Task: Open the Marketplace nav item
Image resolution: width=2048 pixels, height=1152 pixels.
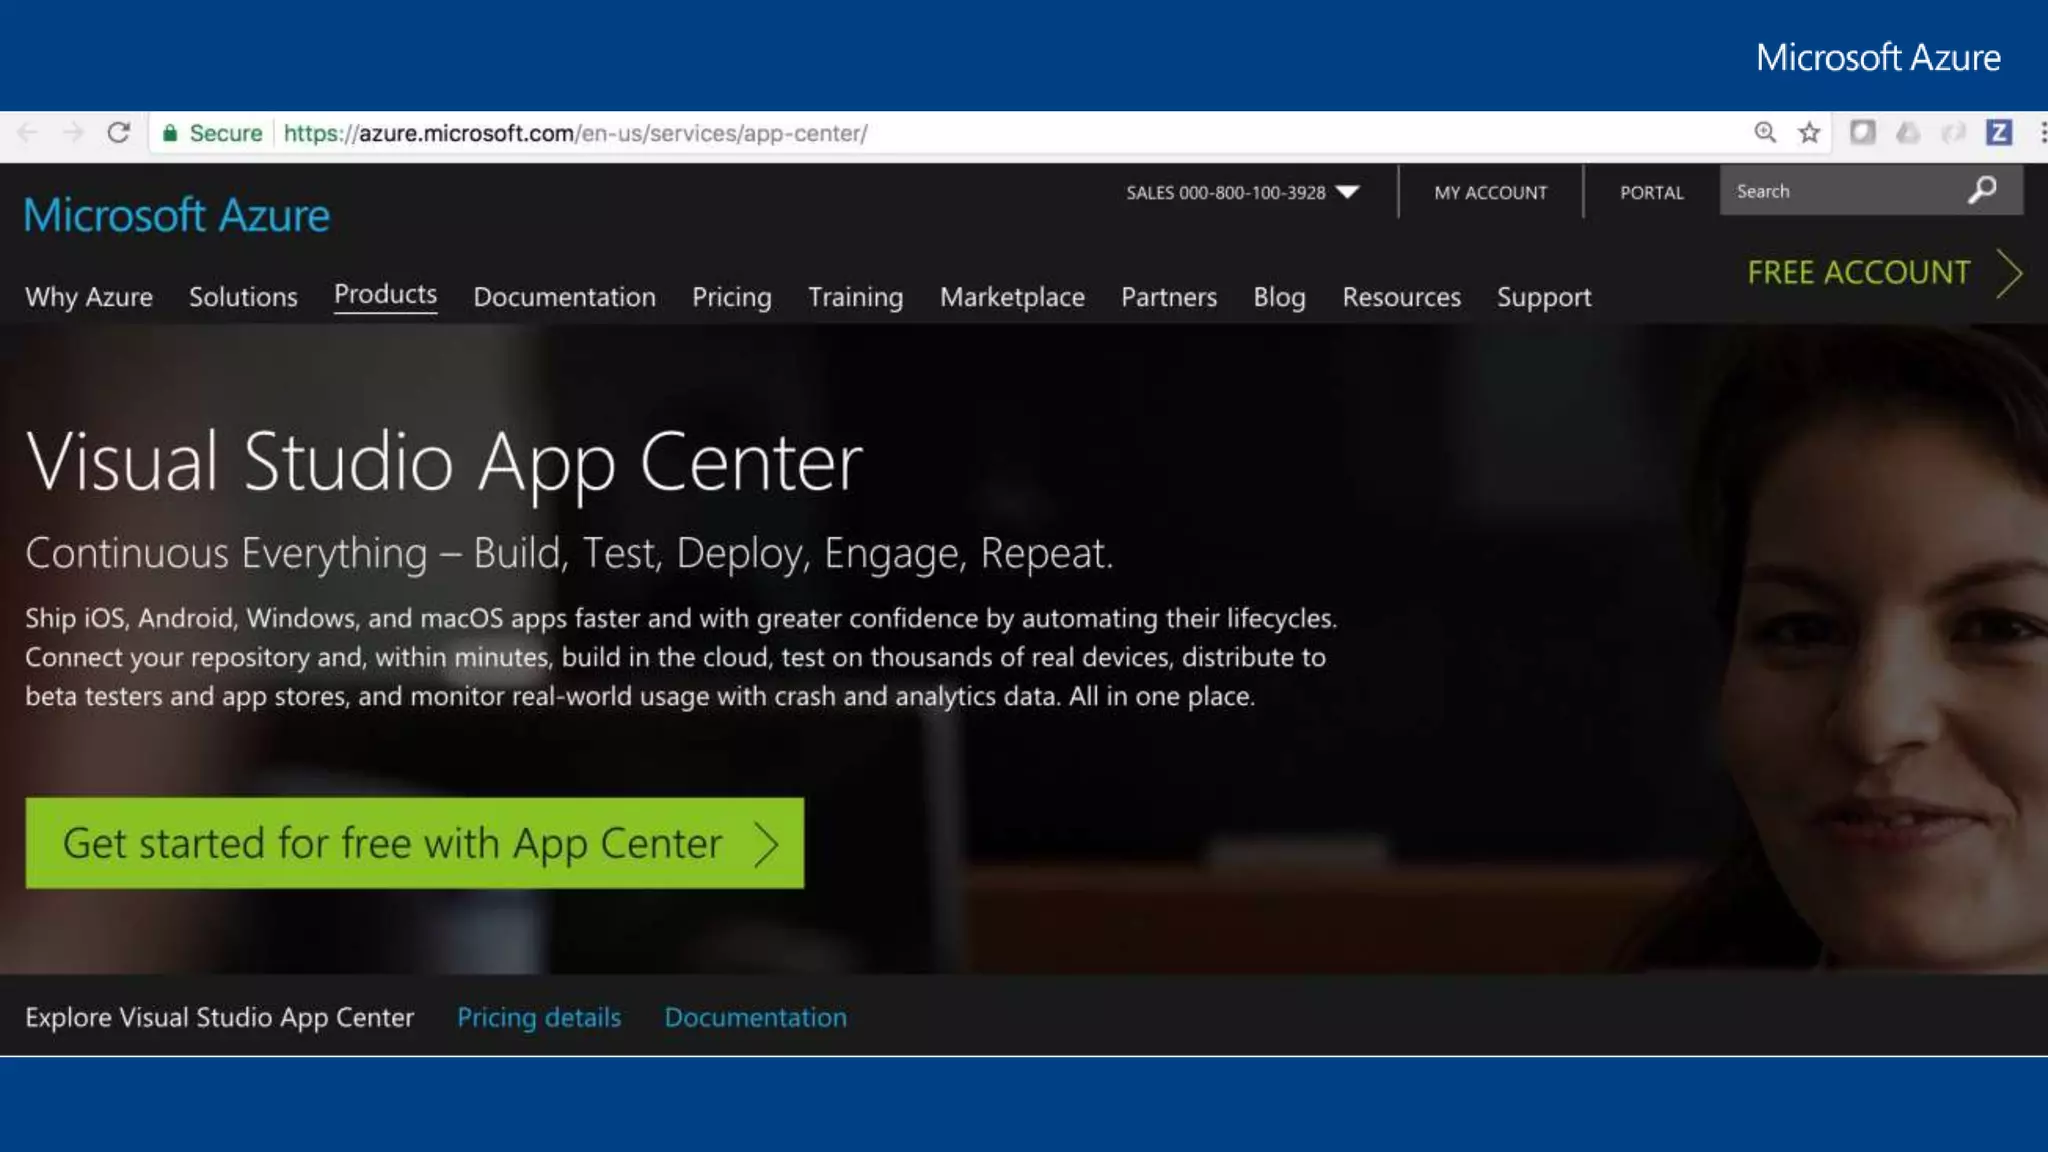Action: coord(1011,297)
